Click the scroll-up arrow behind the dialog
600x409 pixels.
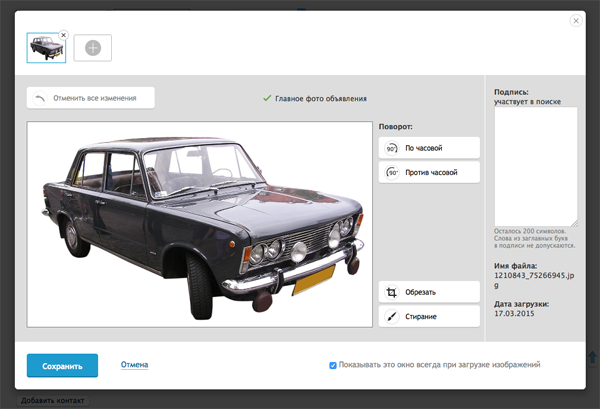click(593, 357)
